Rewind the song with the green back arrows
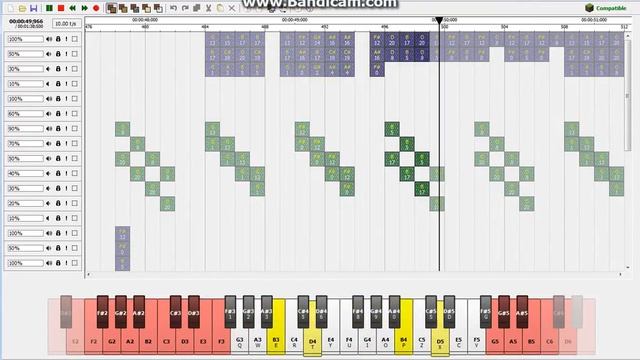 (x=73, y=8)
